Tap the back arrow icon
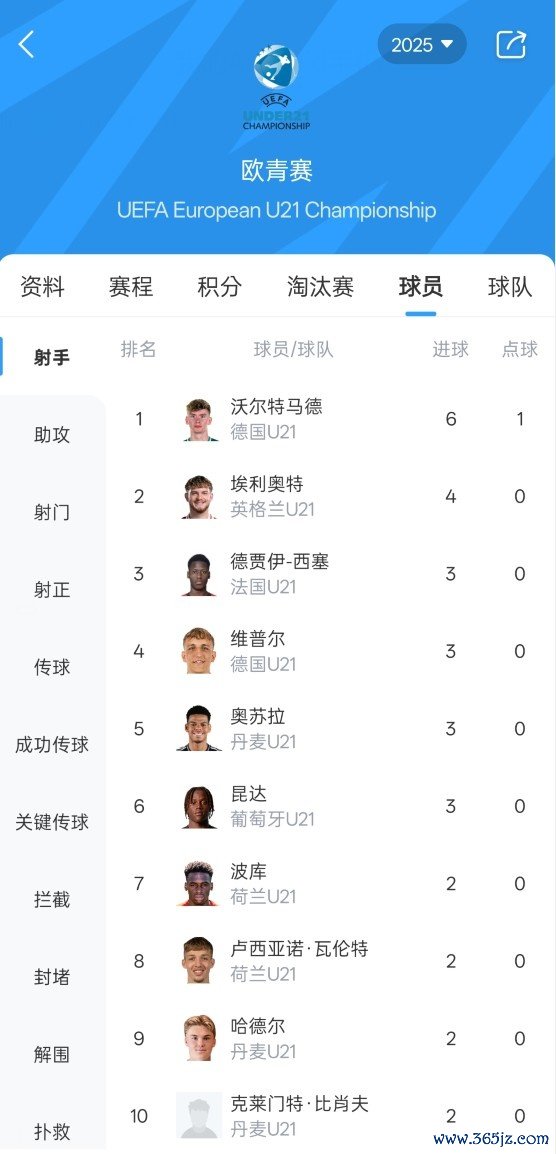 pyautogui.click(x=27, y=45)
